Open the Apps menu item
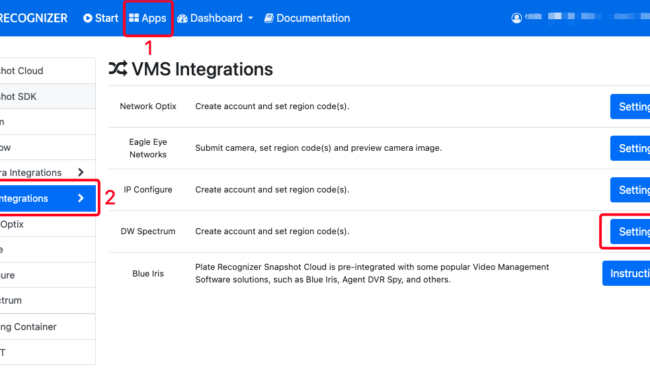Image resolution: width=650 pixels, height=385 pixels. (148, 18)
